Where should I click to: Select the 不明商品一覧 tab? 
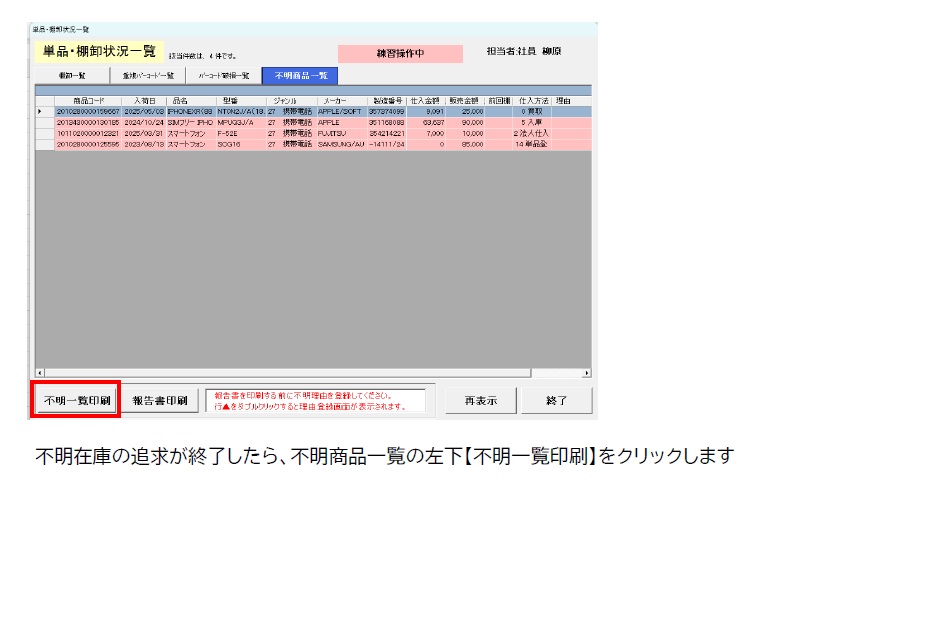(300, 75)
